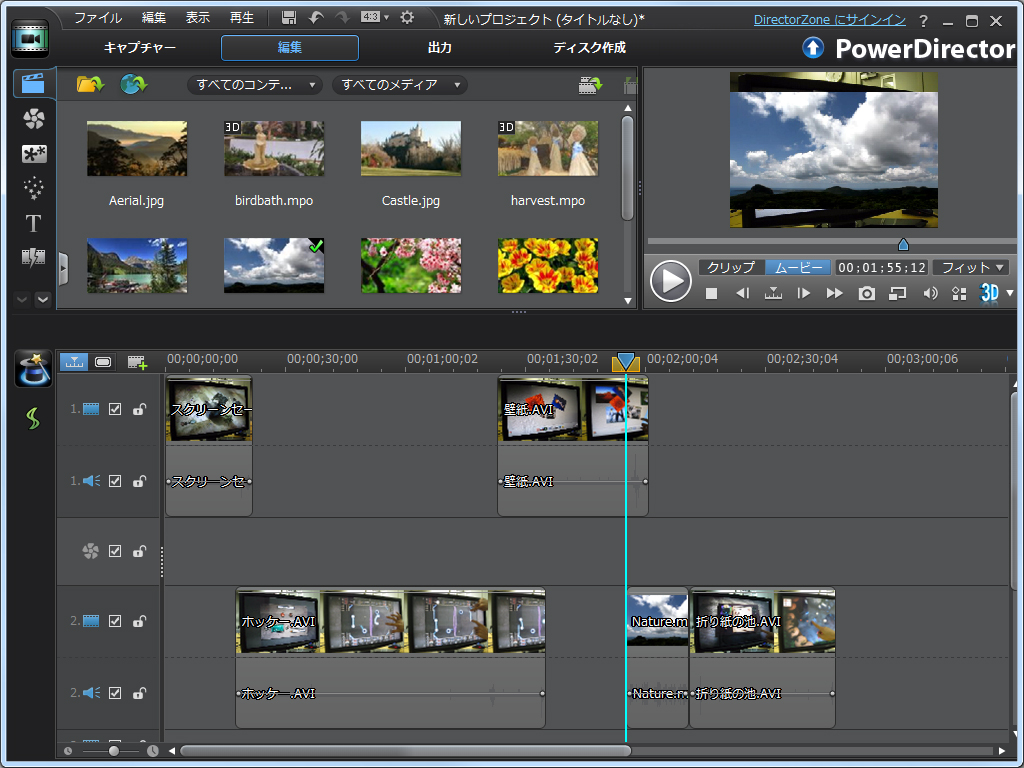Open the 表示 menu

(x=197, y=16)
